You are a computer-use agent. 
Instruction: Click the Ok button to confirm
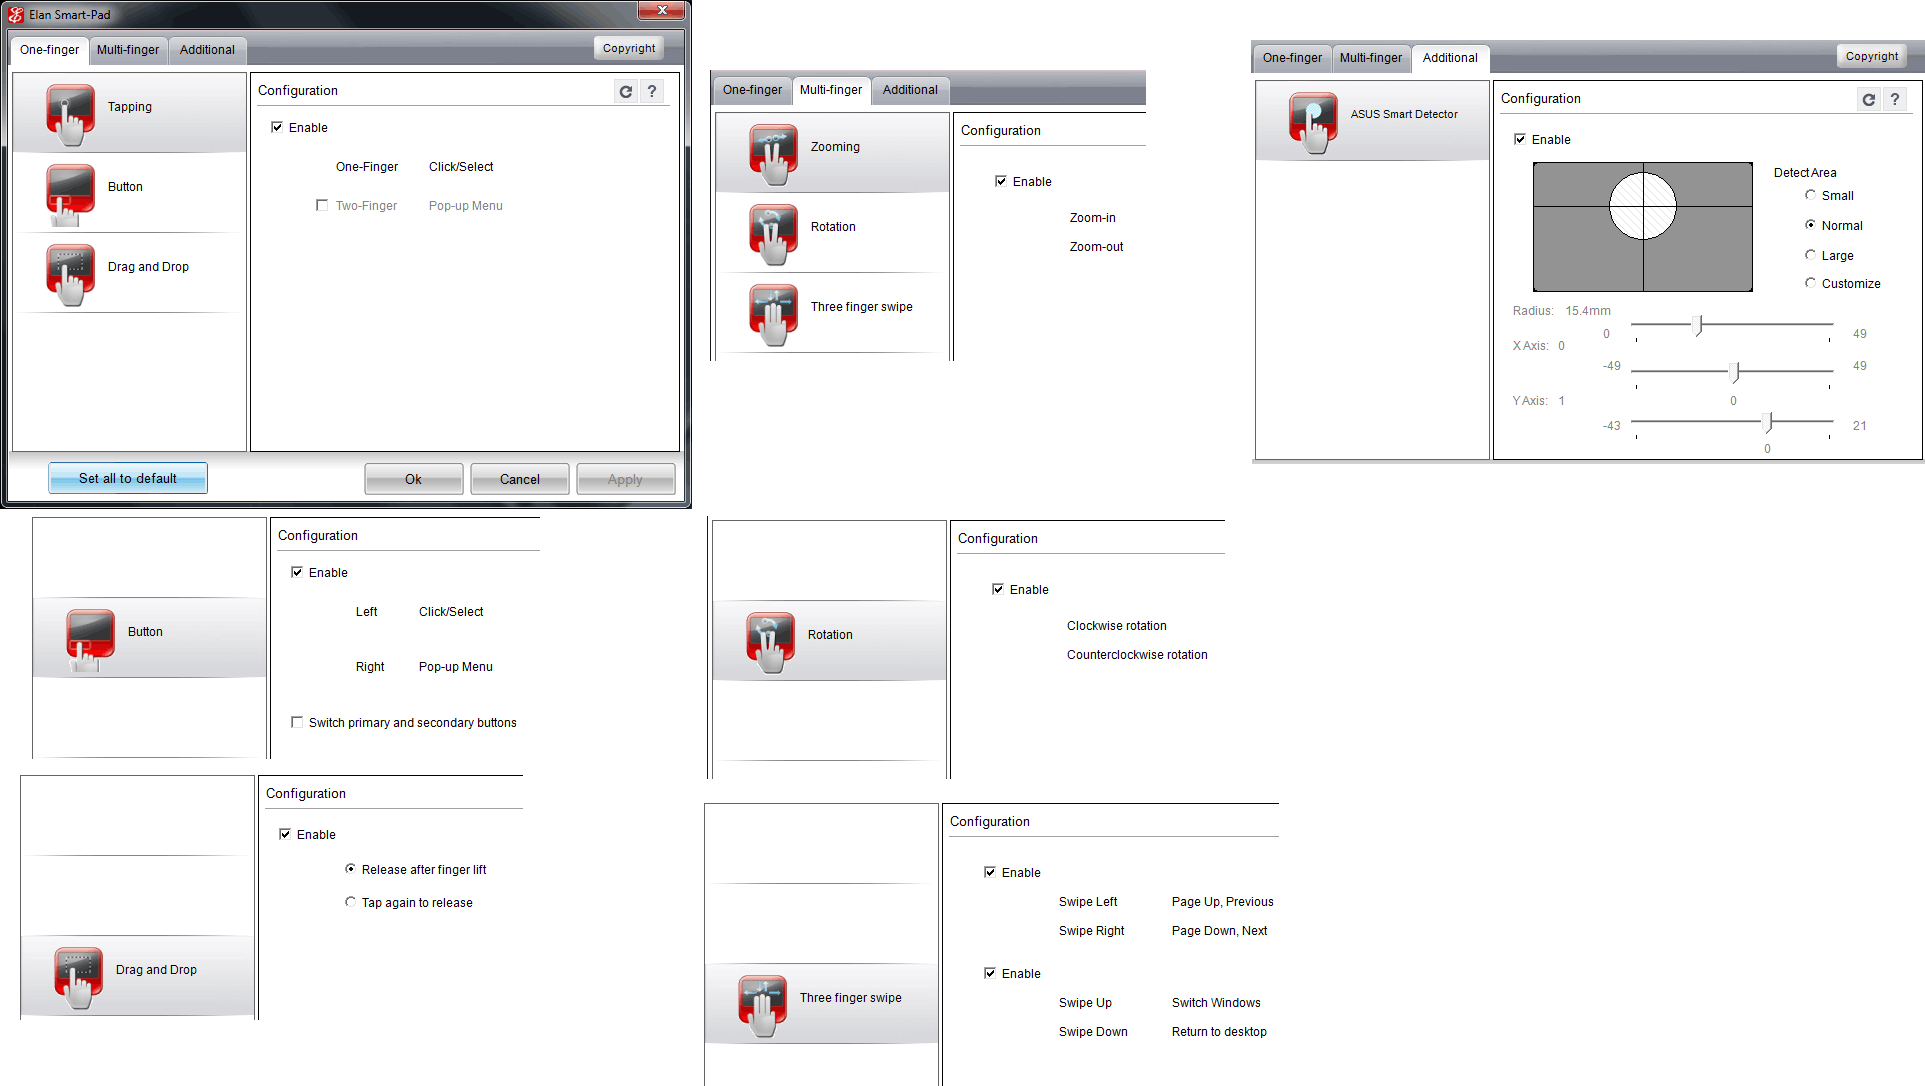pyautogui.click(x=412, y=479)
